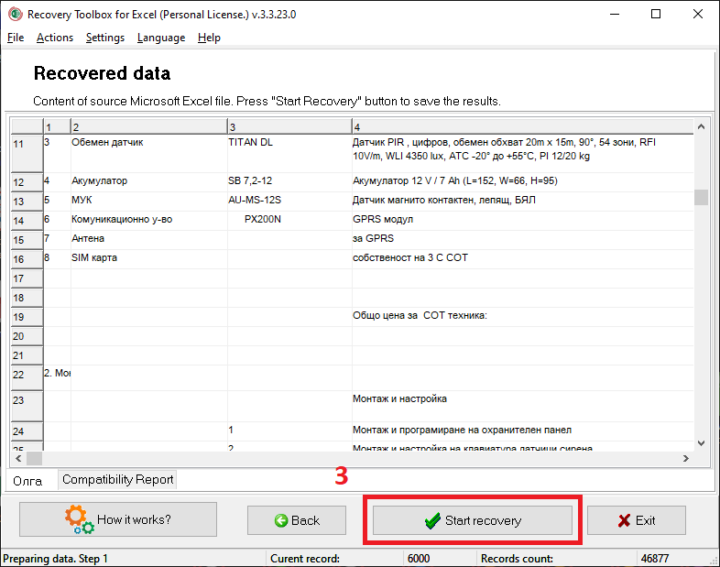
Task: Click cell 'Акумулатор' in column 2
Action: [x=149, y=182]
